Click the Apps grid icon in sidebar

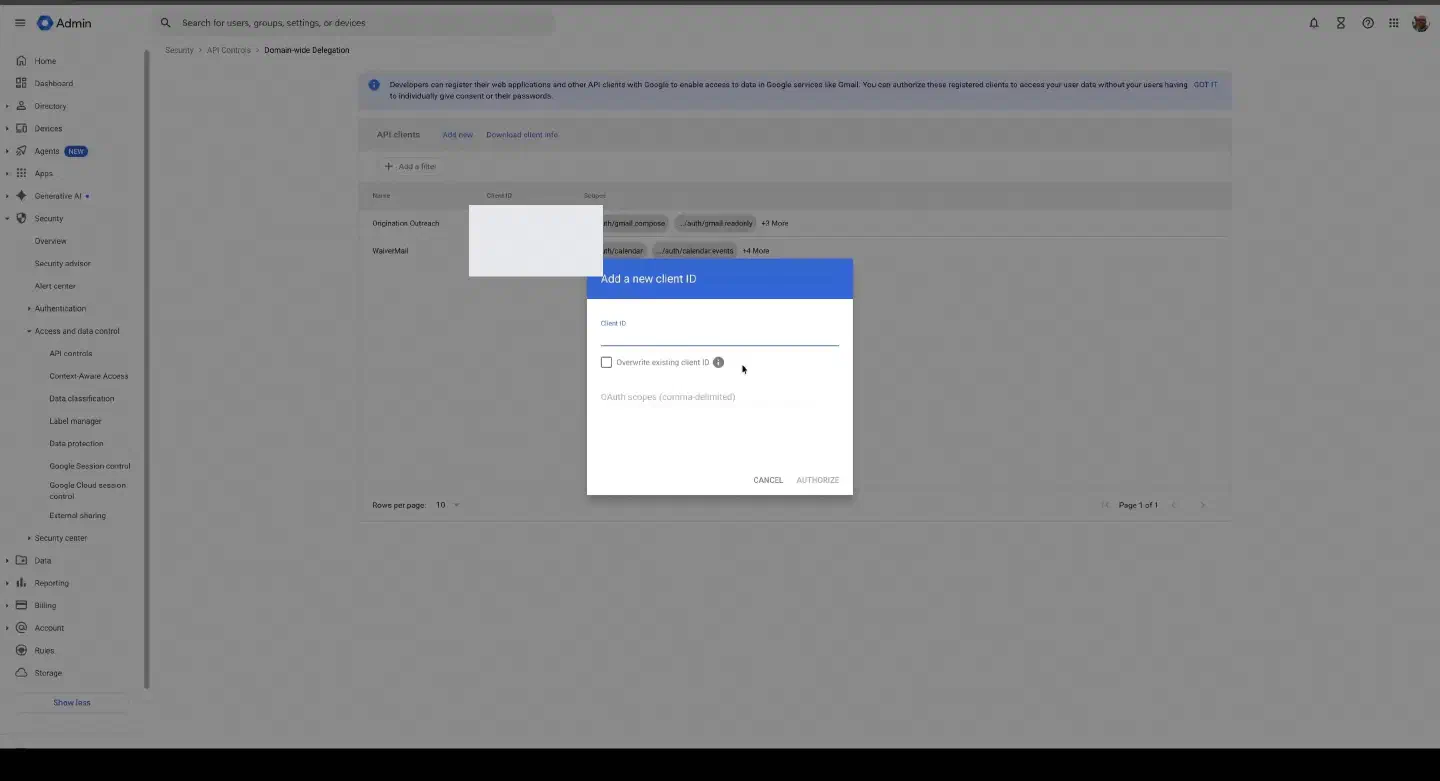click(x=21, y=173)
